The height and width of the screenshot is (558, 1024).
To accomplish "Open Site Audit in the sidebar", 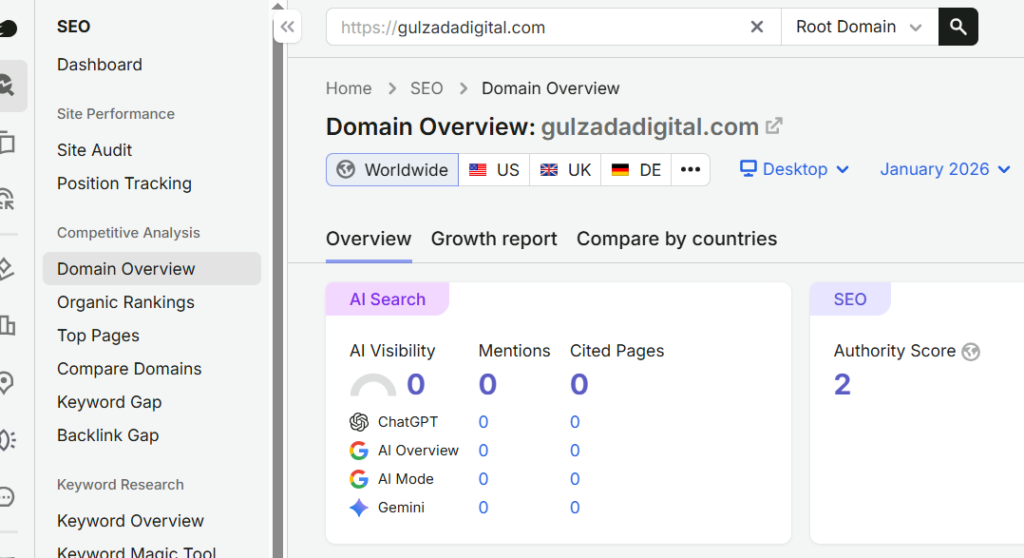I will tap(94, 150).
